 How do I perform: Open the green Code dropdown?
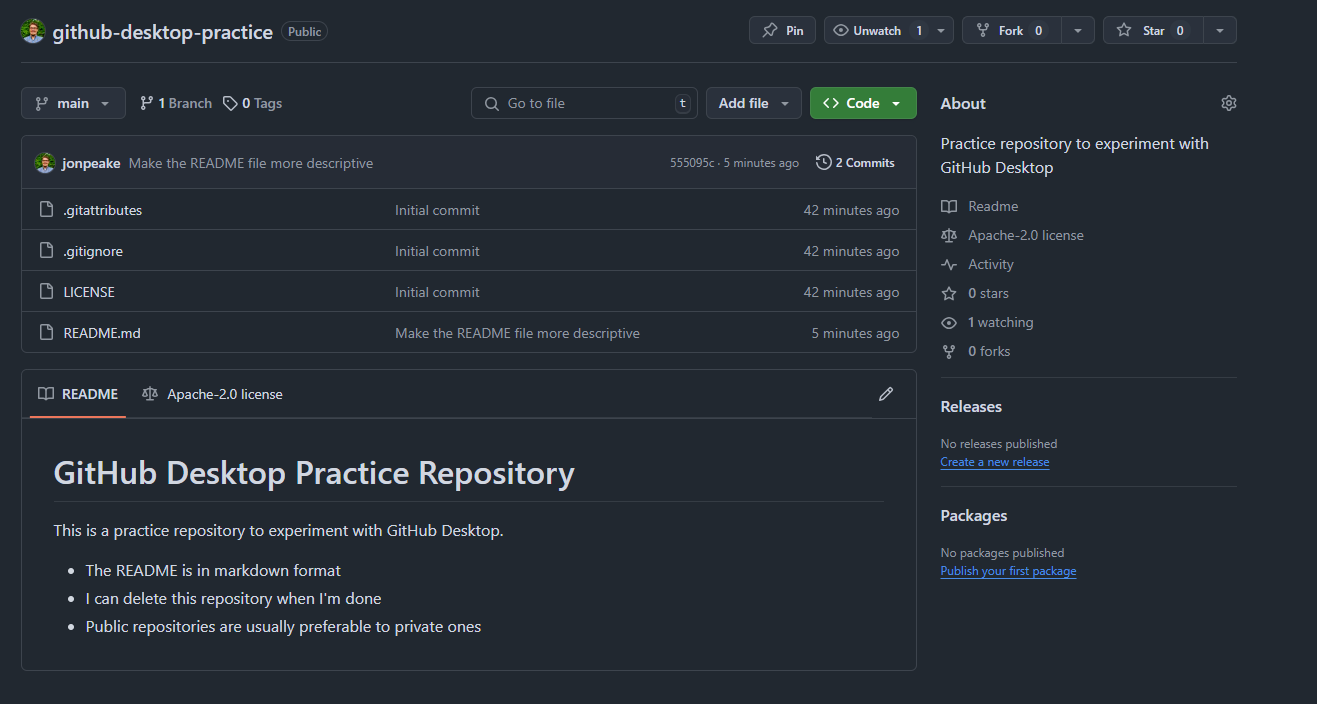coord(863,103)
